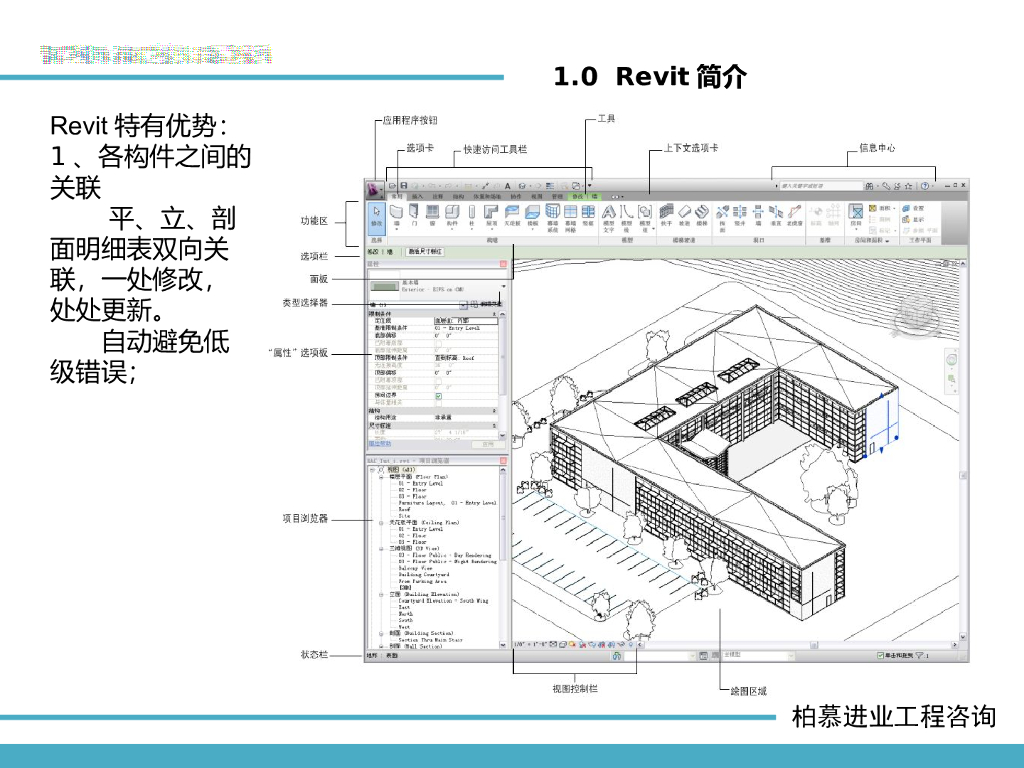Switch to the 视图 ribbon tab
This screenshot has height=768, width=1024.
coord(537,197)
